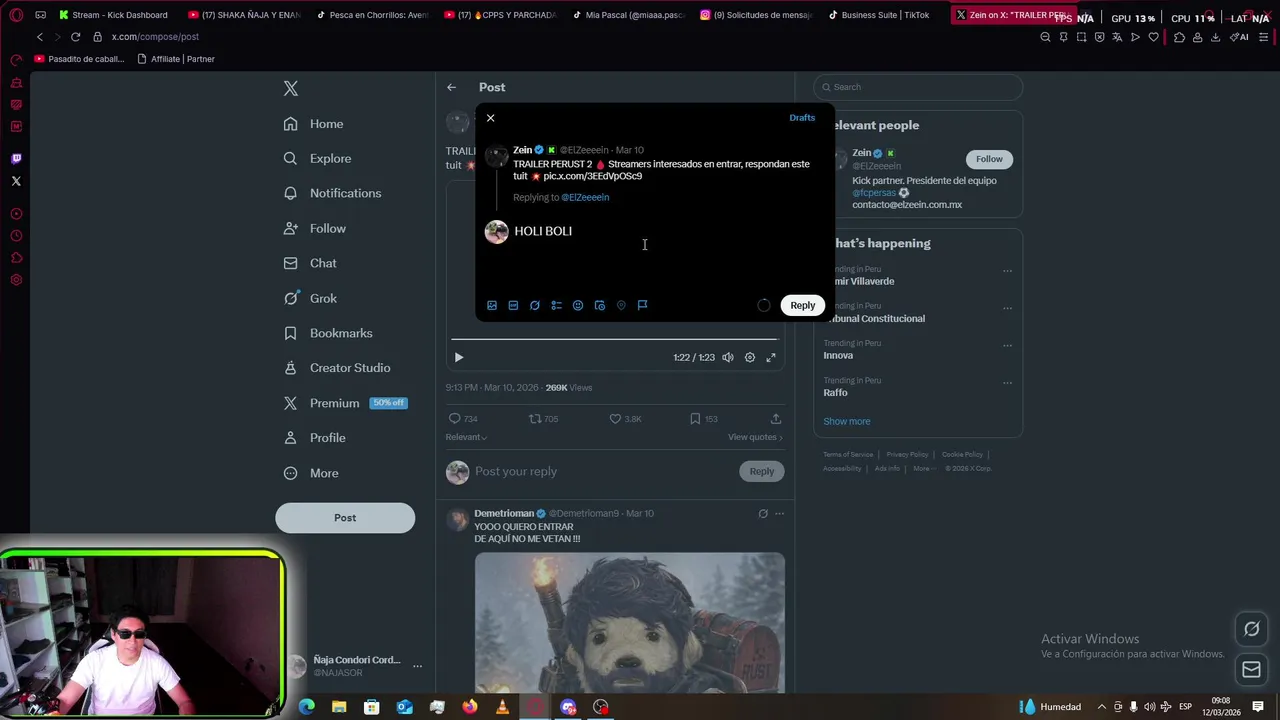Enhance reply with Grok icon

tap(535, 305)
